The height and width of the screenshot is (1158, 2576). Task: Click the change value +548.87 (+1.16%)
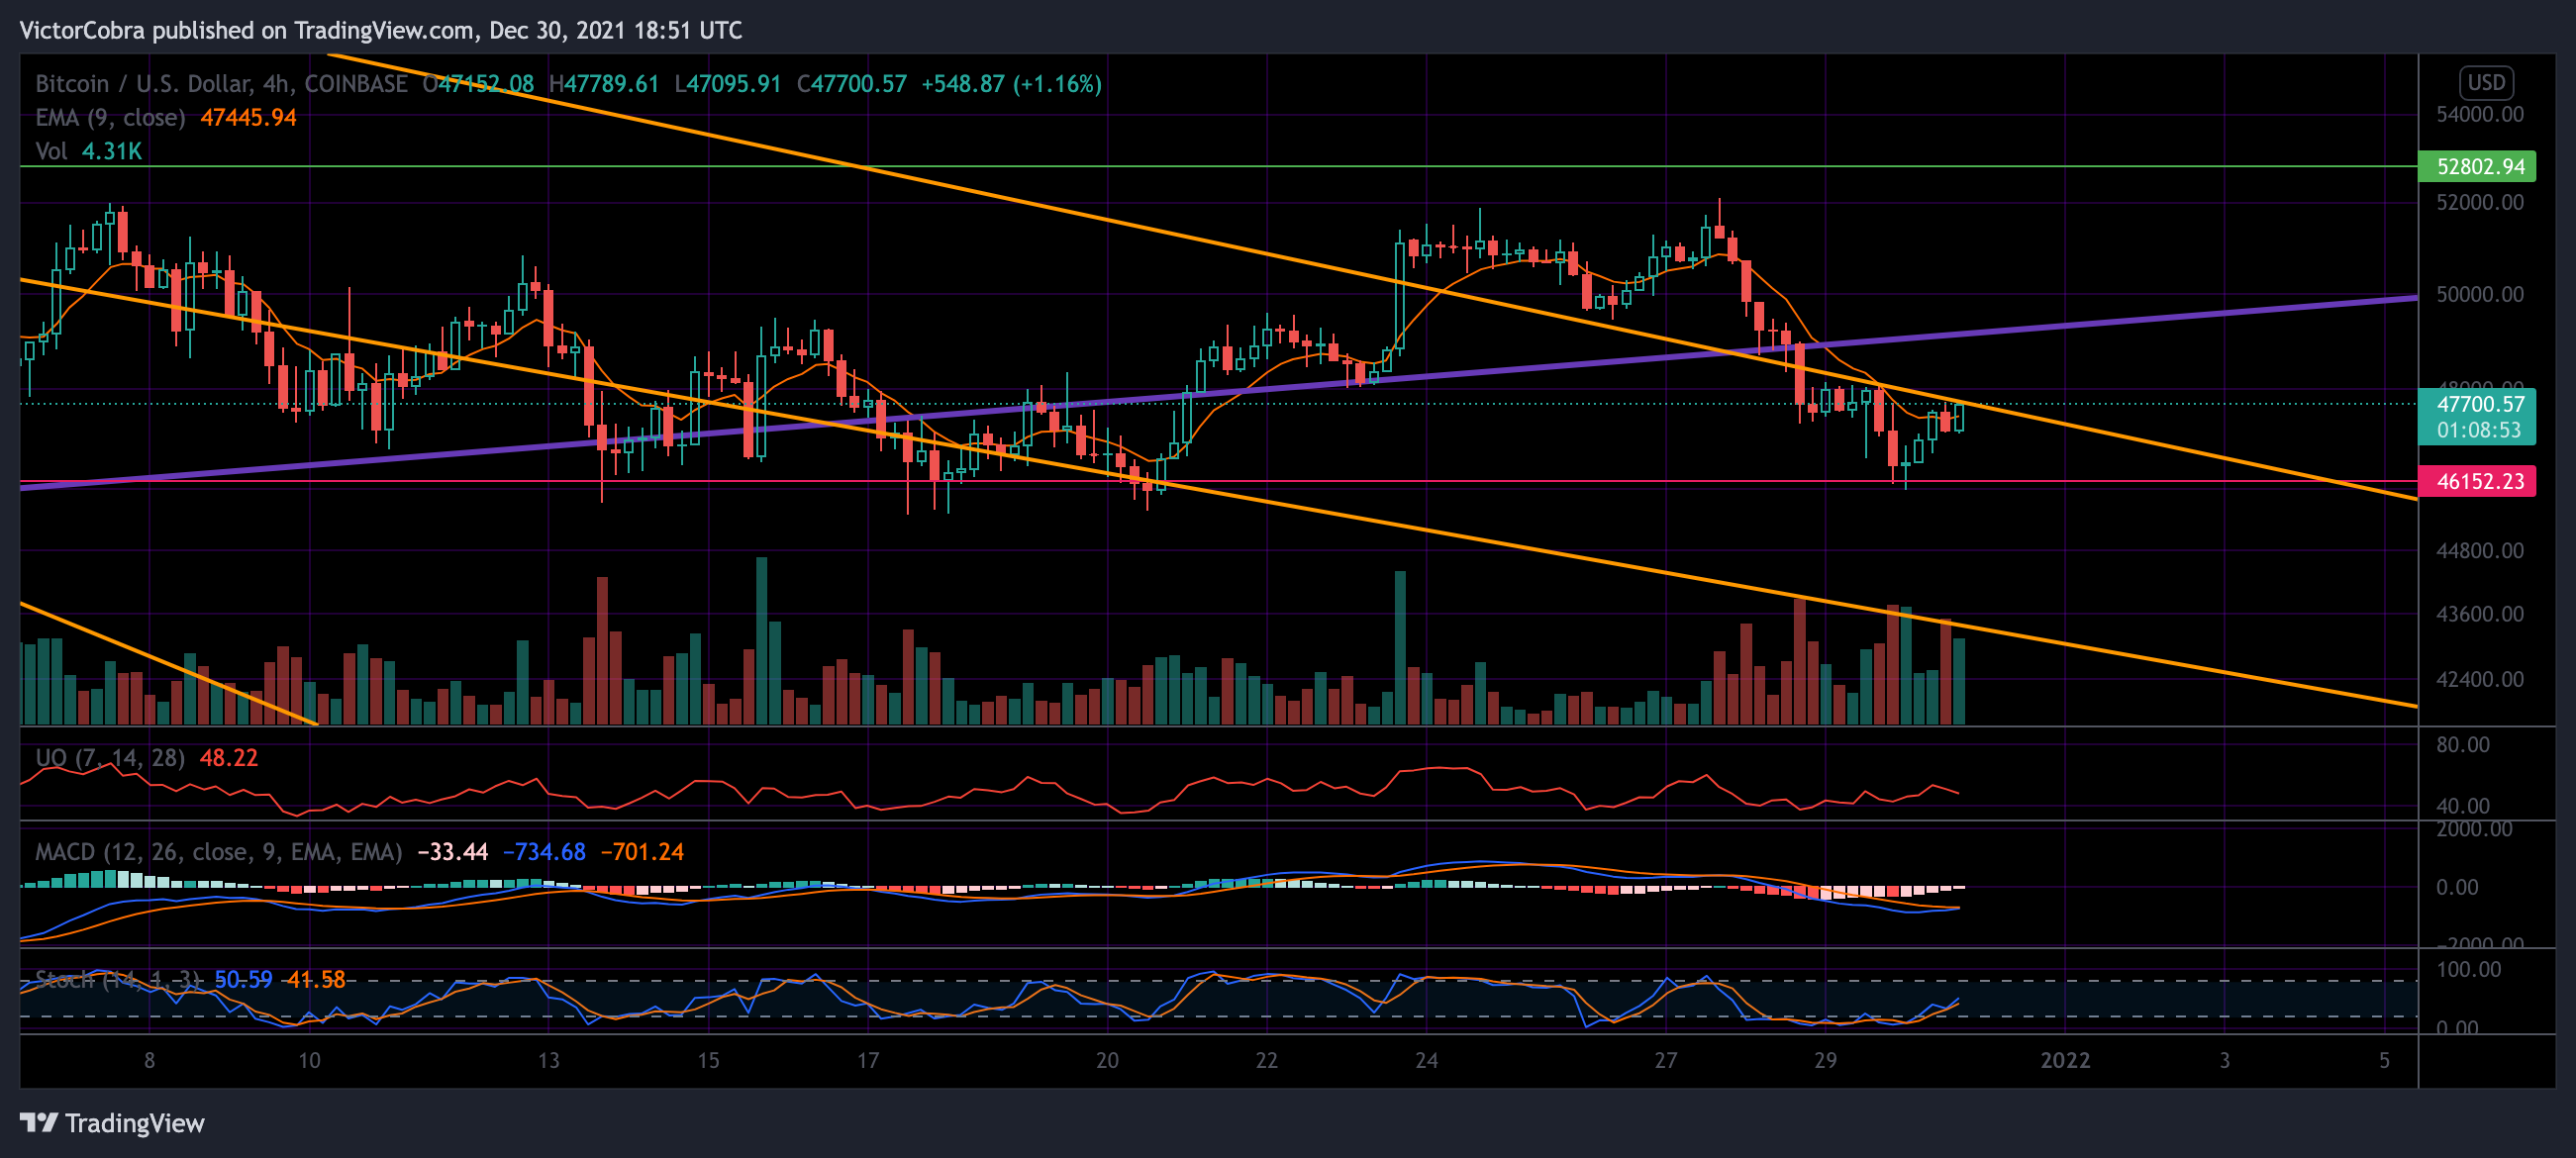[1011, 84]
